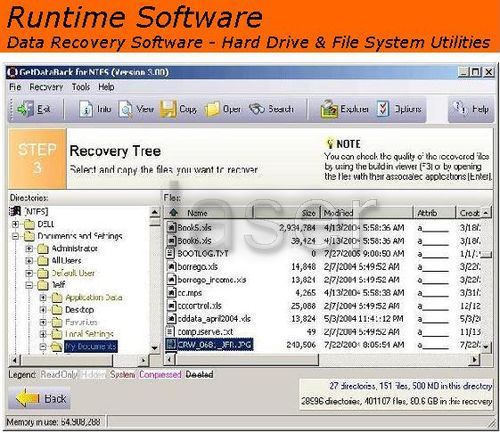Click the Documents and Settings folder icon
This screenshot has height=433, width=500.
tap(29, 236)
